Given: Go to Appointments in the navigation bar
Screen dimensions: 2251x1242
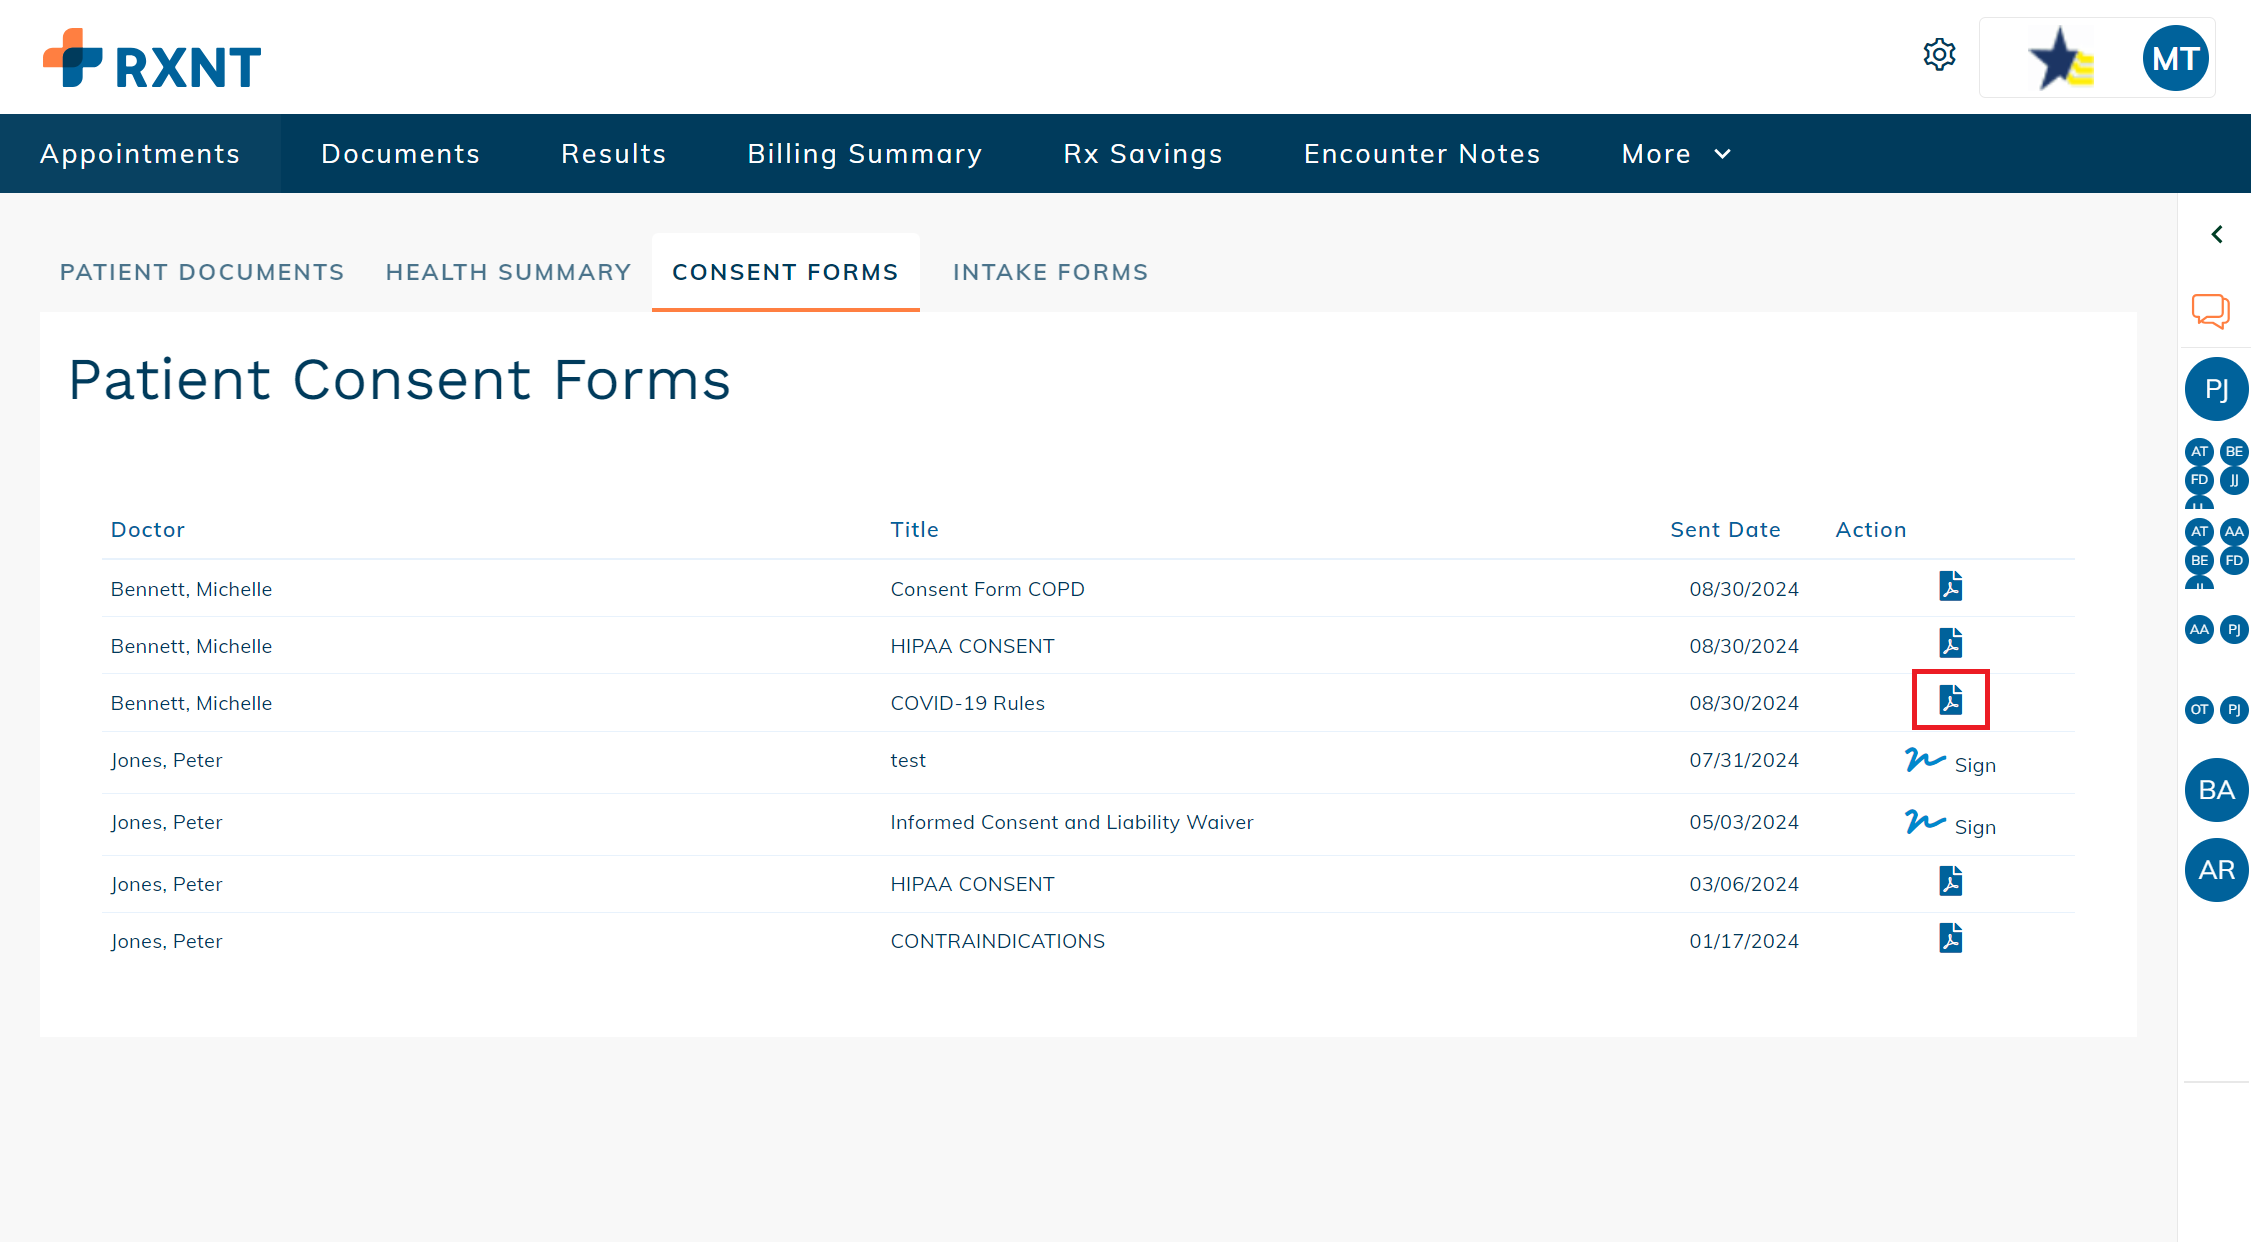Looking at the screenshot, I should pyautogui.click(x=140, y=154).
